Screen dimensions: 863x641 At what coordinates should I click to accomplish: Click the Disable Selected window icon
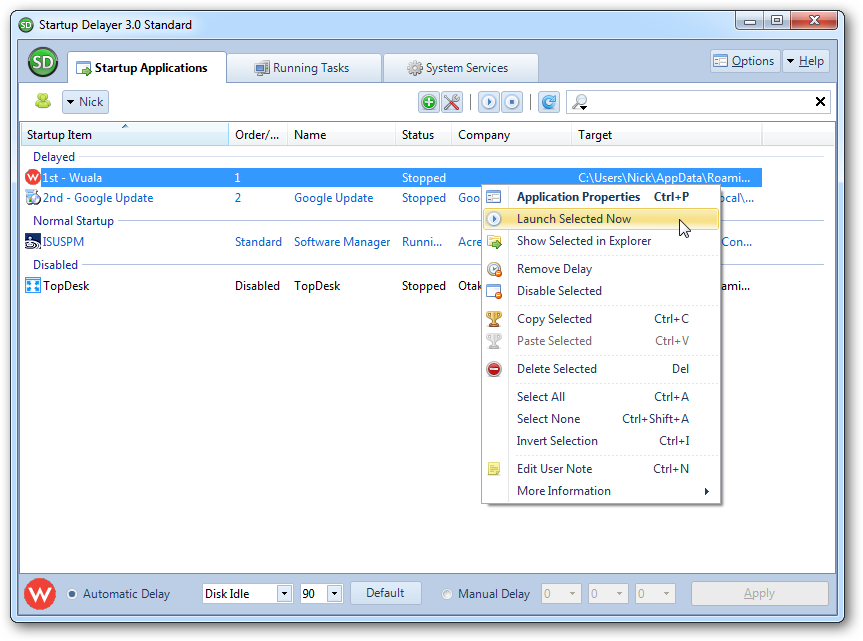click(494, 291)
